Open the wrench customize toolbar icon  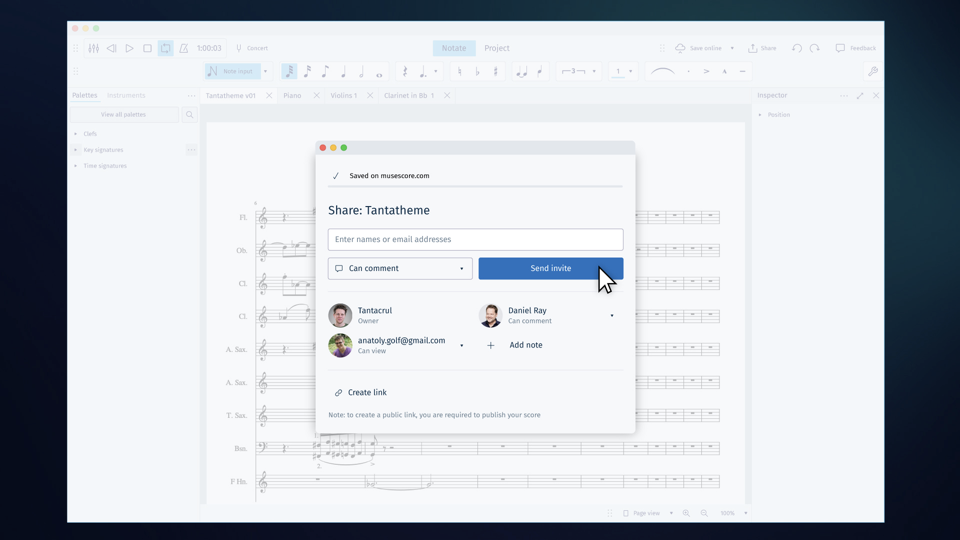(873, 72)
